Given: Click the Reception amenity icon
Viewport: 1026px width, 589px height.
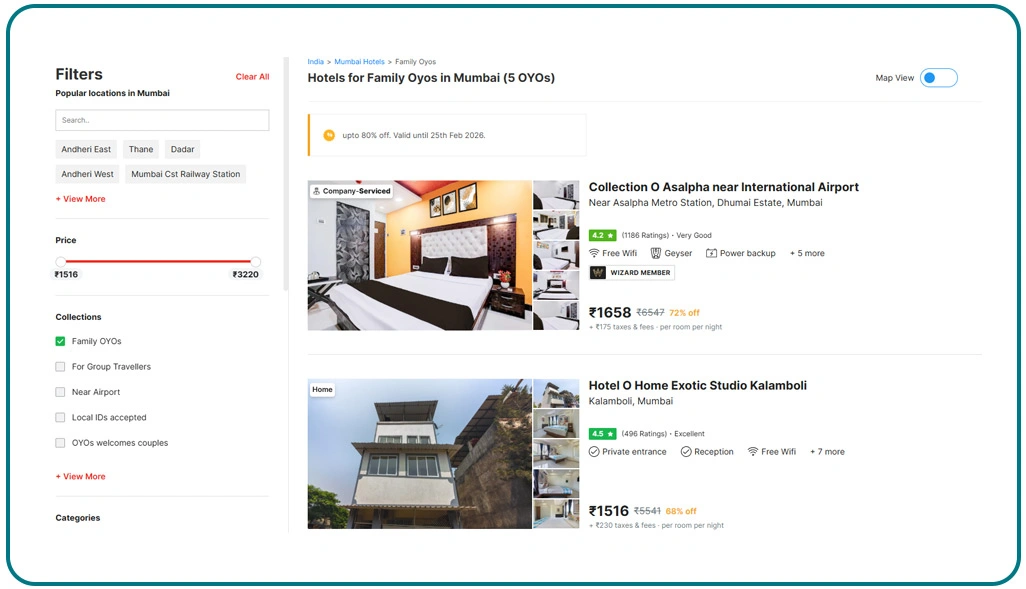Looking at the screenshot, I should click(685, 451).
